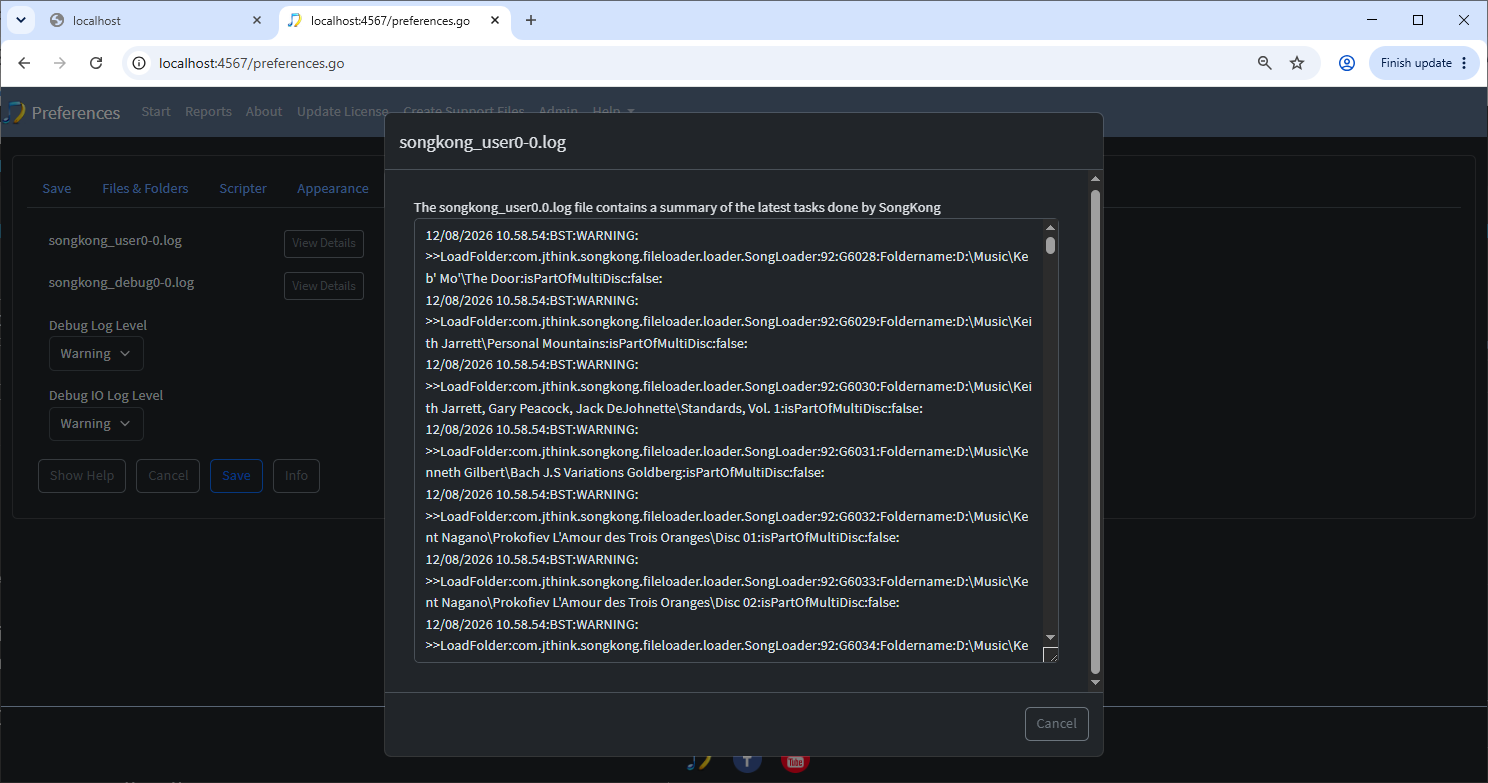Click the dialog's outer scroll-down arrow

1095,682
